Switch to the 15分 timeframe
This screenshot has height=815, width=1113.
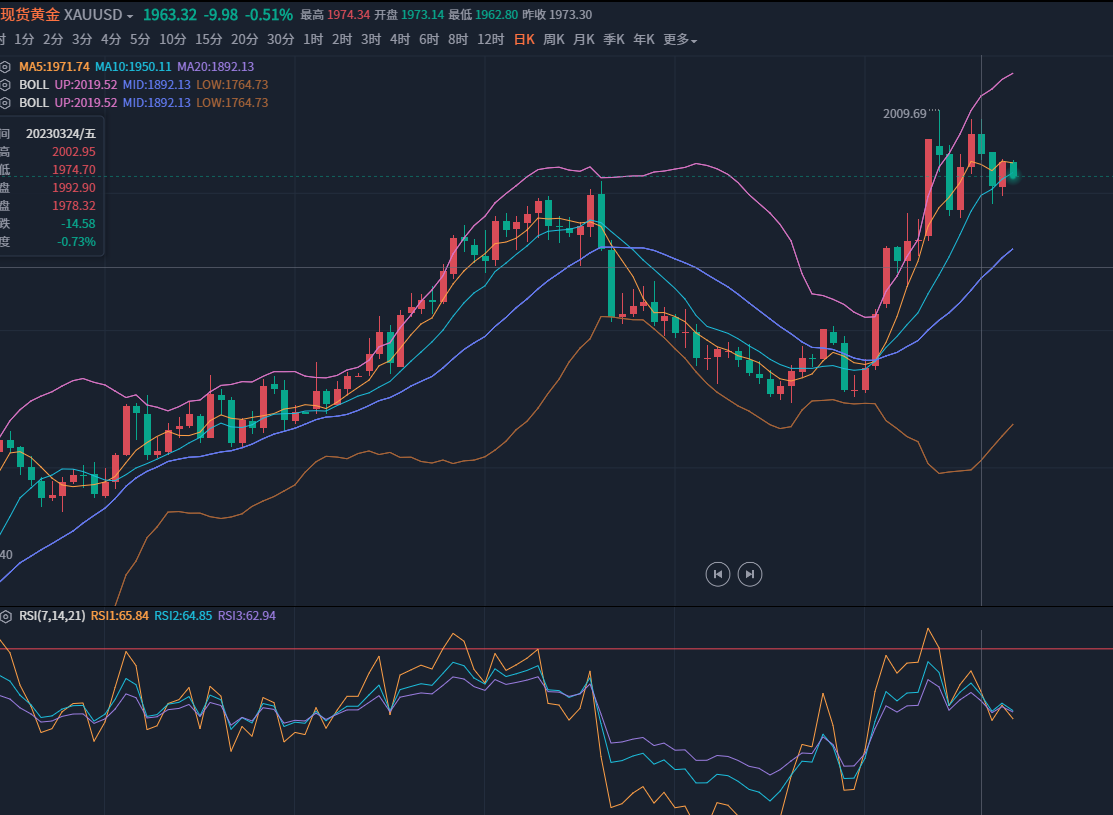coord(209,40)
